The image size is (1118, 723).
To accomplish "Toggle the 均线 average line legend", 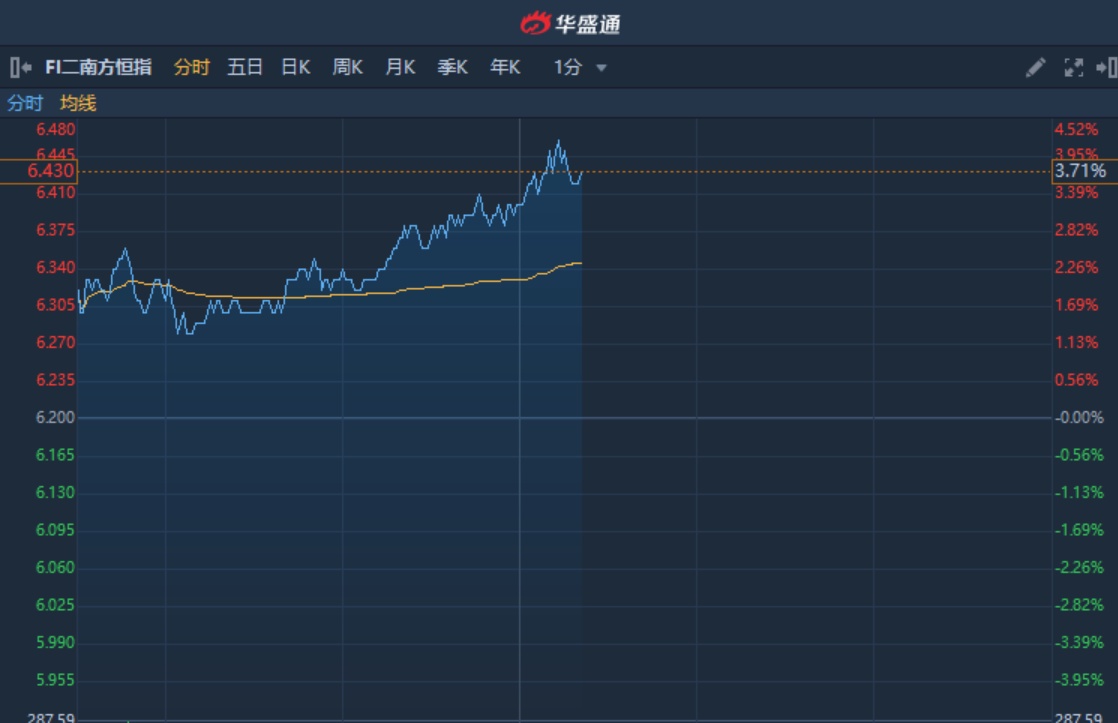I will click(x=78, y=103).
